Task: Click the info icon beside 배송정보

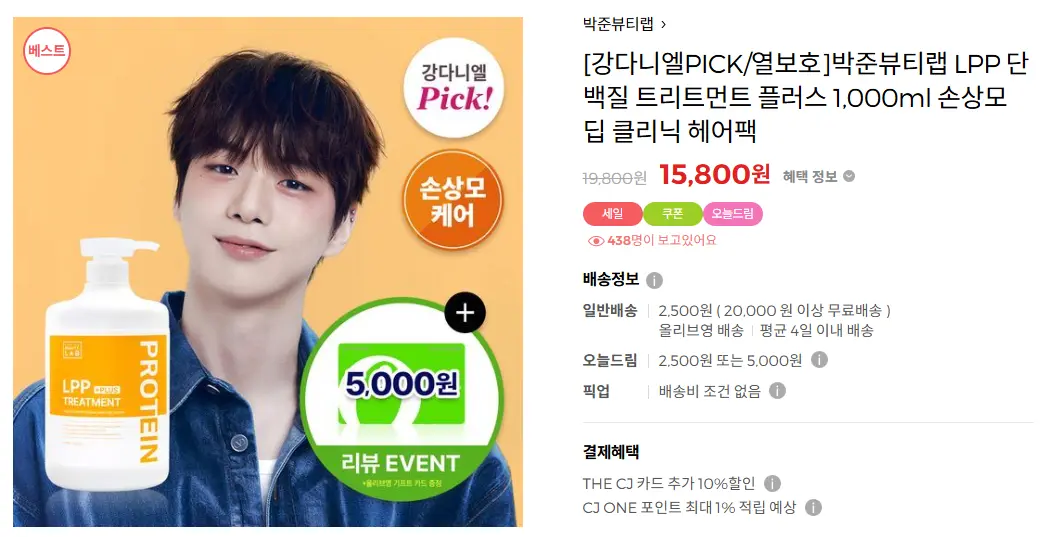Action: (654, 280)
